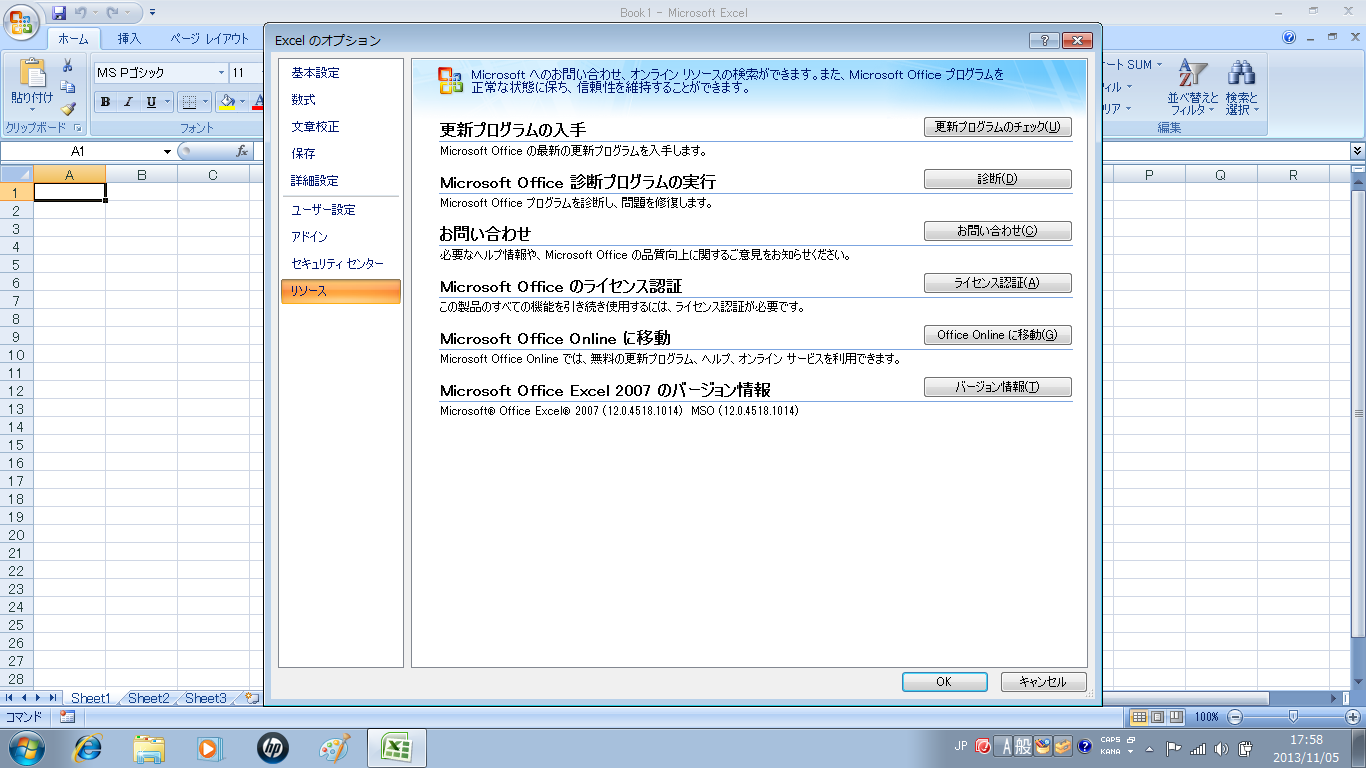This screenshot has height=768, width=1366.
Task: Click the Cut scissors icon
Action: pos(68,66)
